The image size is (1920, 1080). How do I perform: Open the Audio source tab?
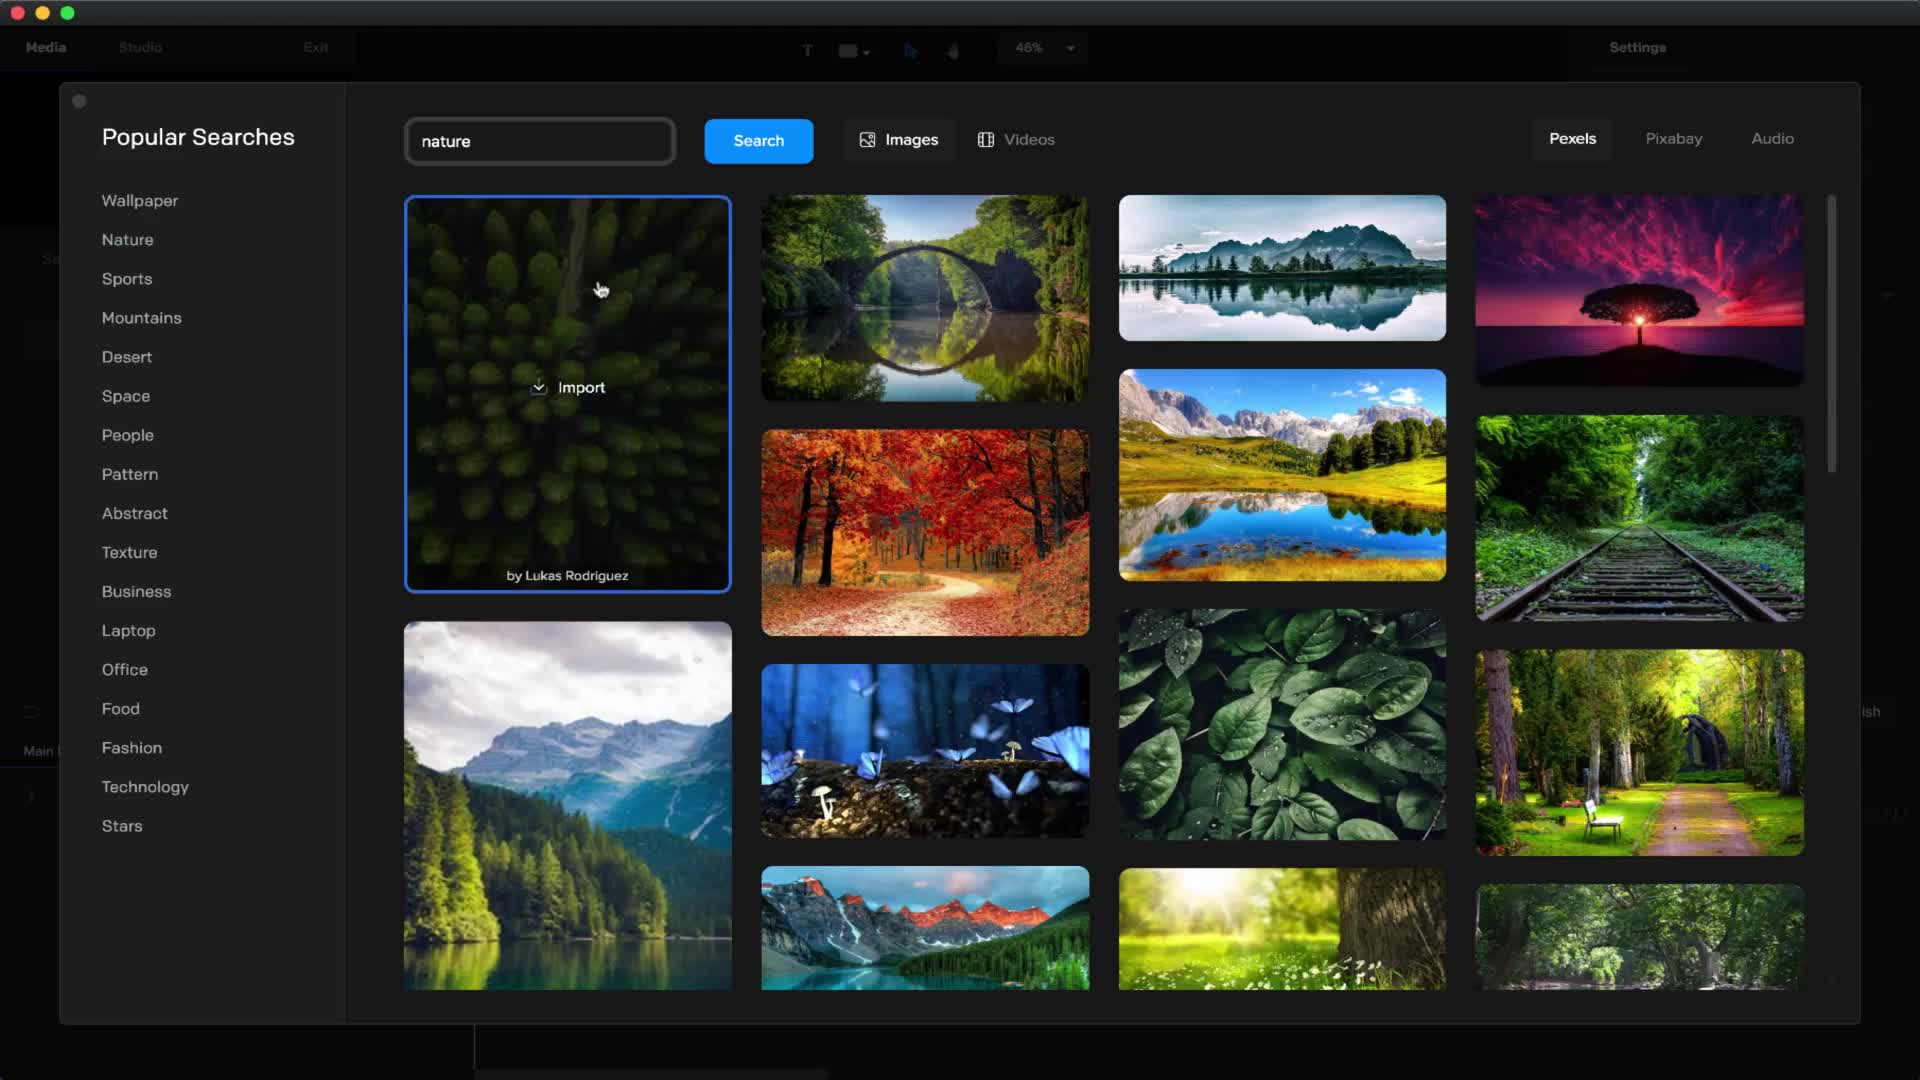(1772, 139)
